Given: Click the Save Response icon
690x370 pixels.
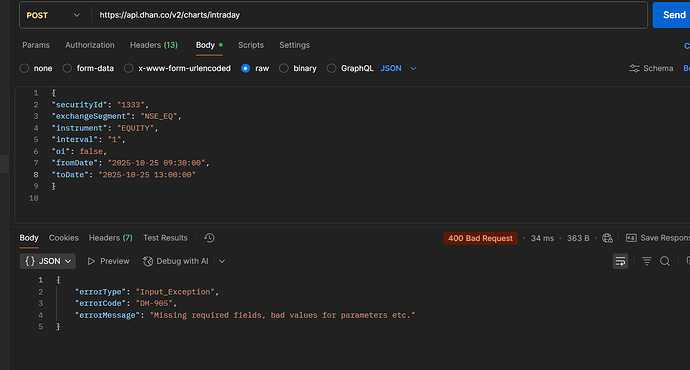Looking at the screenshot, I should [x=631, y=238].
